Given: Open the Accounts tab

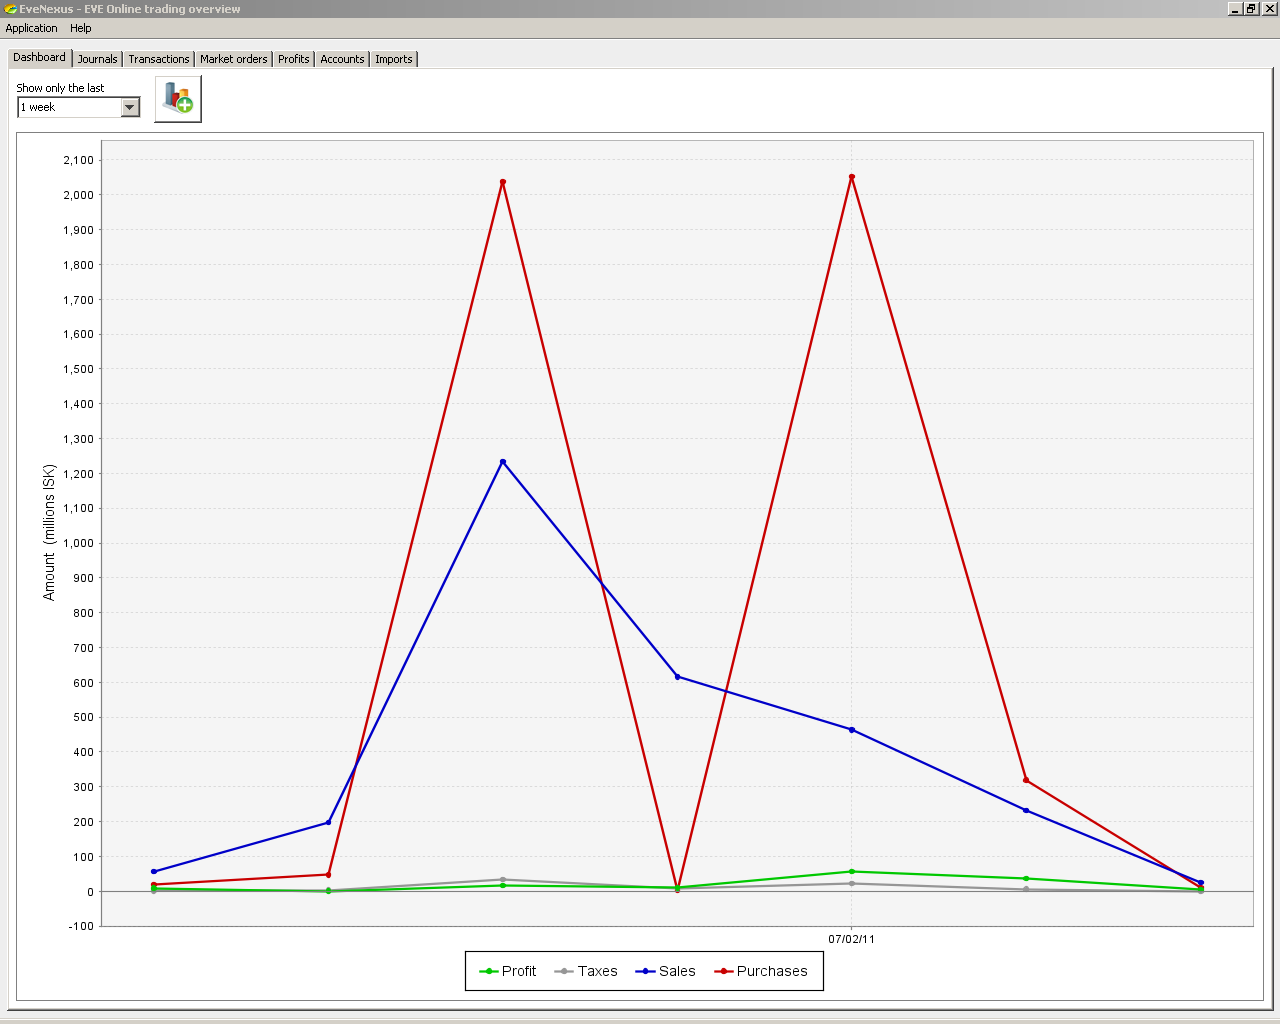Looking at the screenshot, I should pyautogui.click(x=342, y=59).
